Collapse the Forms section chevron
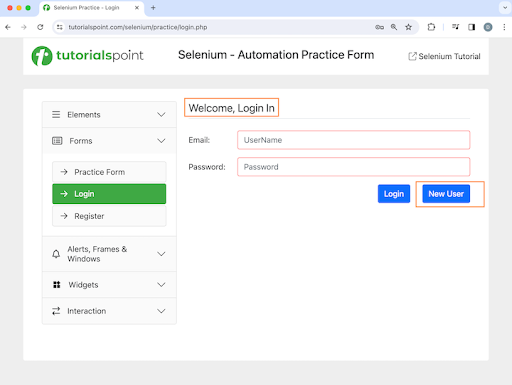Screen dimensions: 512x385 (x=161, y=141)
